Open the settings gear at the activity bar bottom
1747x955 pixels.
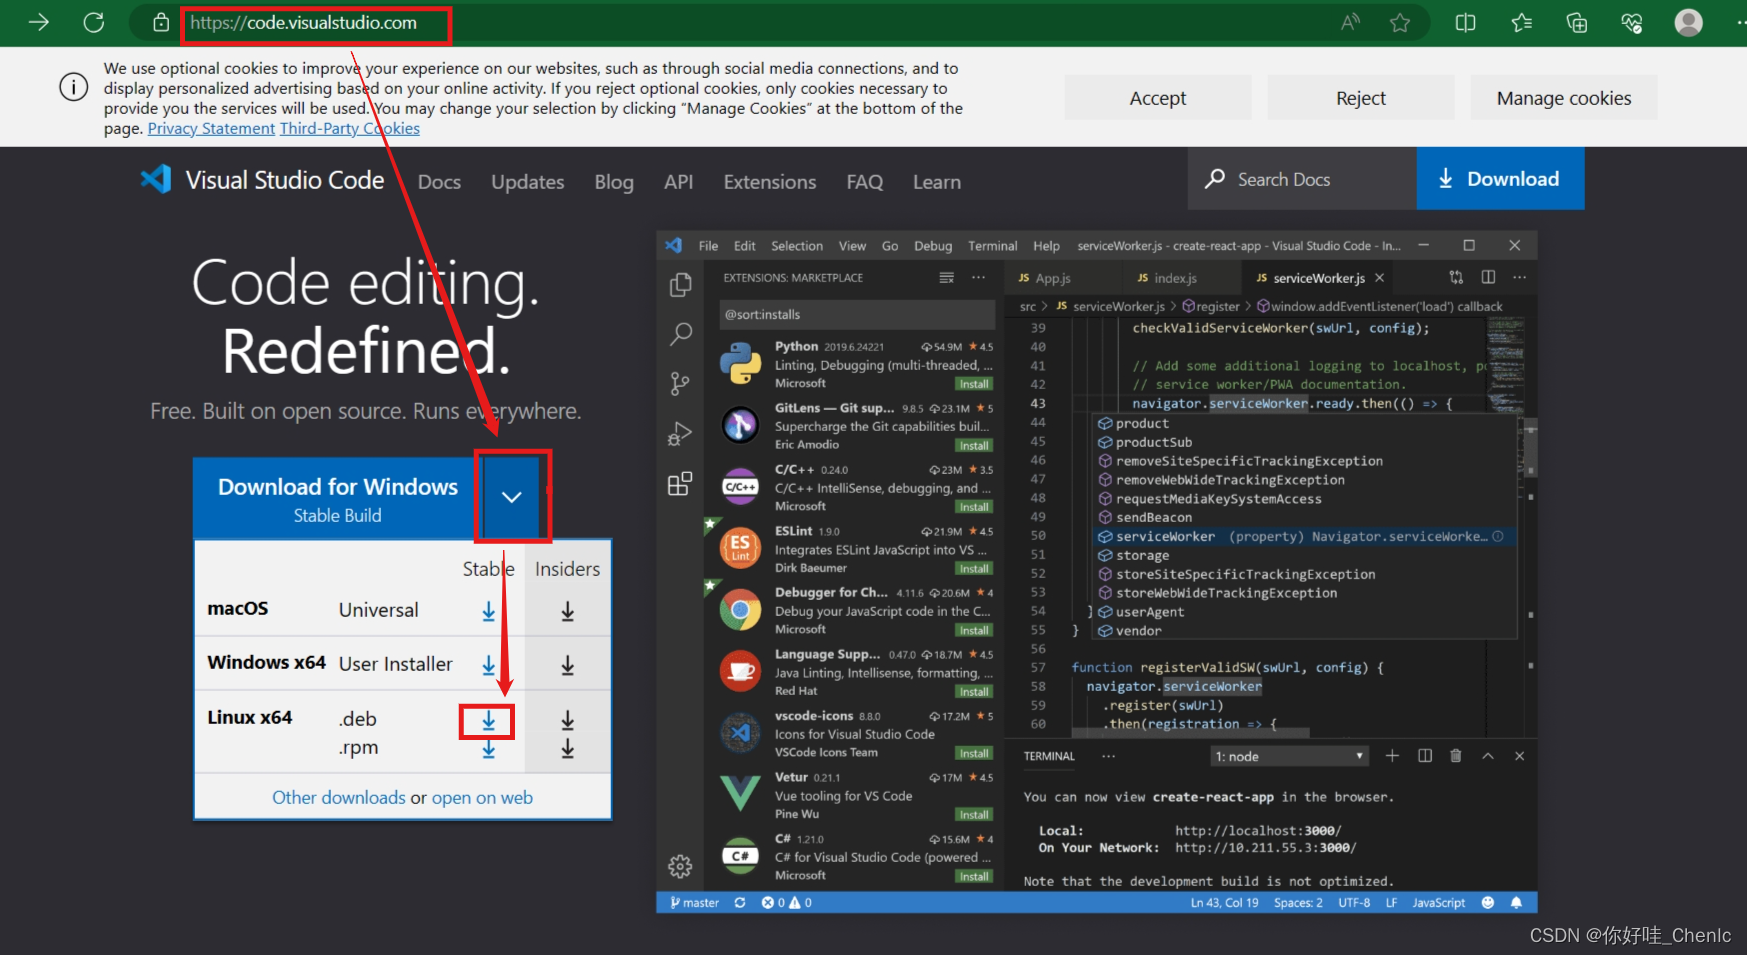coord(680,866)
